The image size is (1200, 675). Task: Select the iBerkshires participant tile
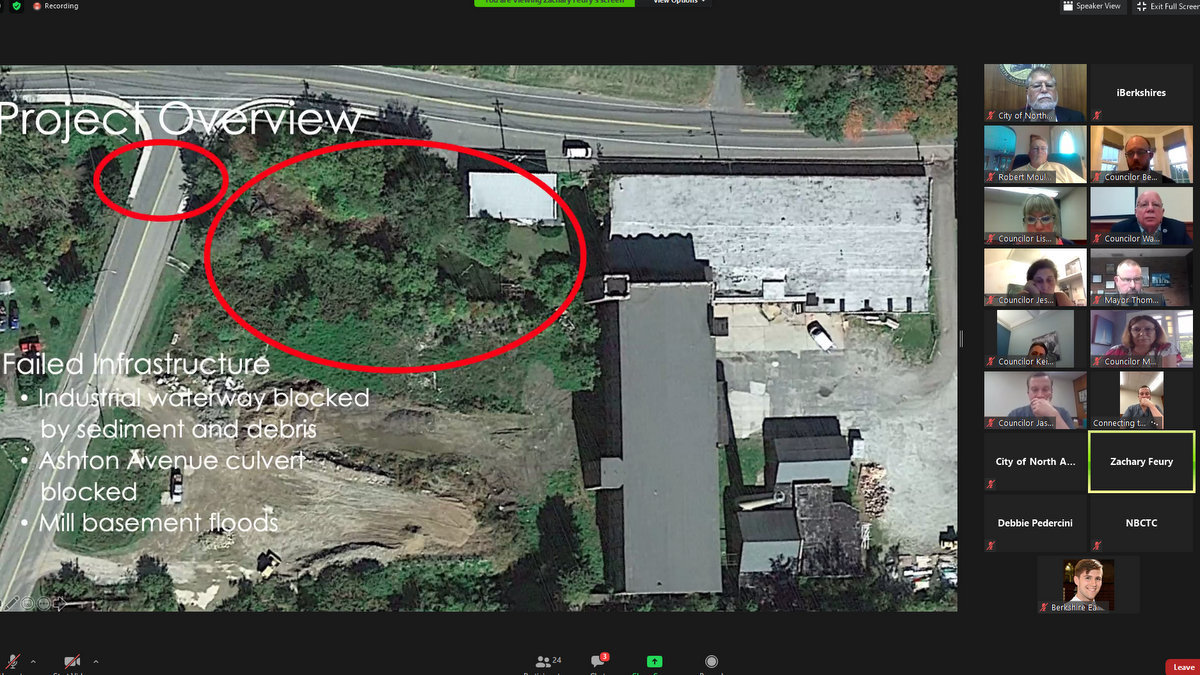point(1140,93)
